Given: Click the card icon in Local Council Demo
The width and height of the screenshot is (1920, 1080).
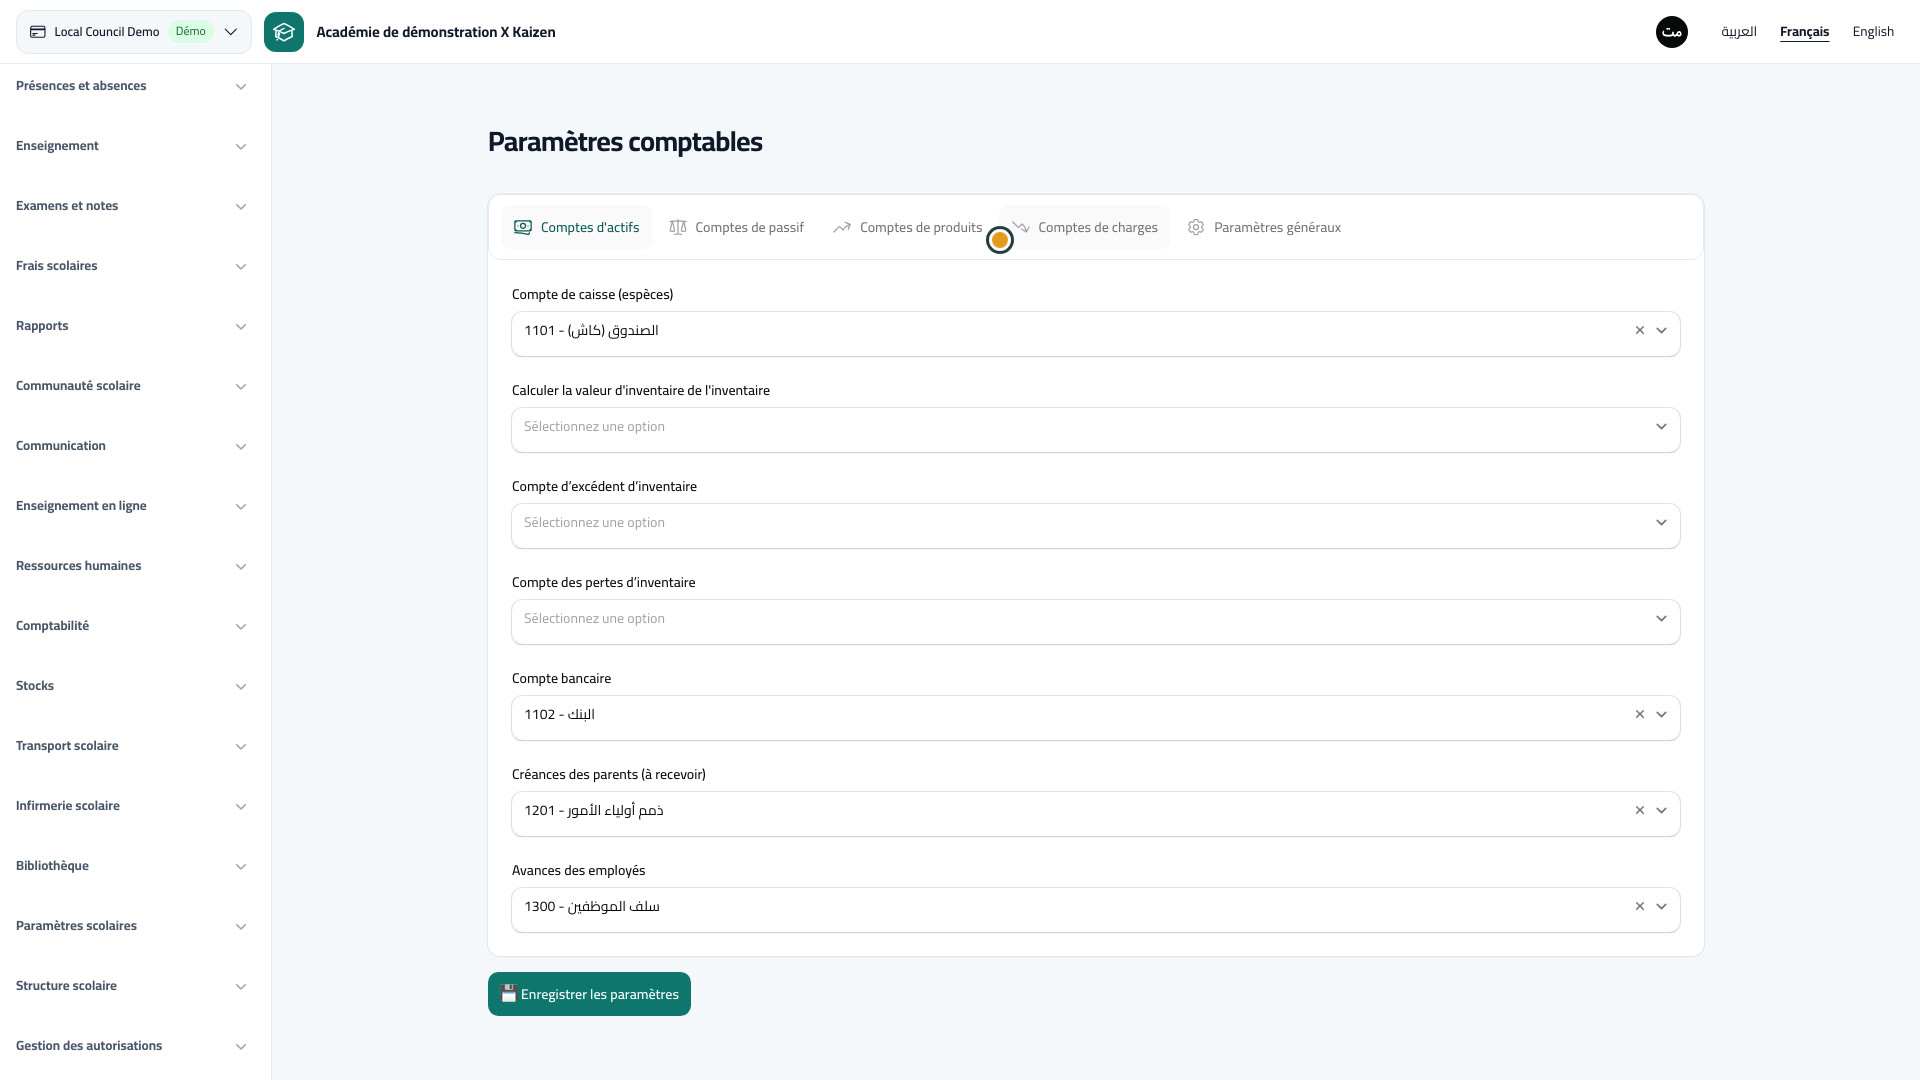Looking at the screenshot, I should (38, 32).
